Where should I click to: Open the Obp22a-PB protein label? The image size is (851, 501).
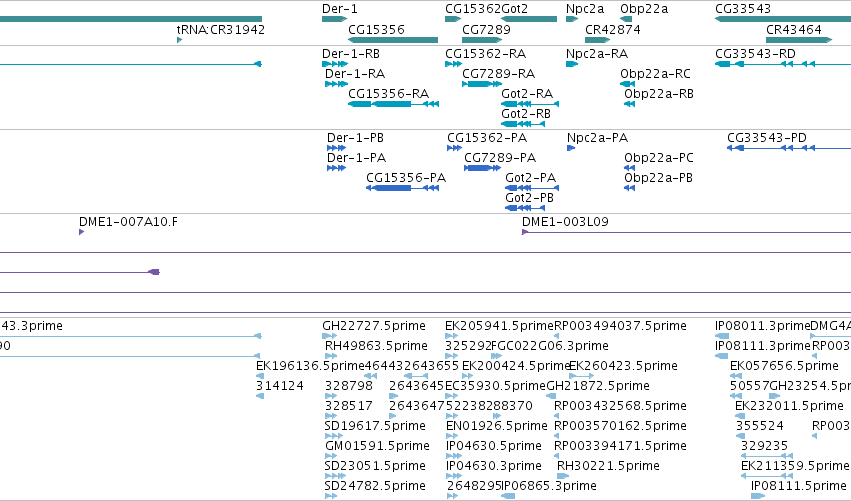click(x=658, y=178)
